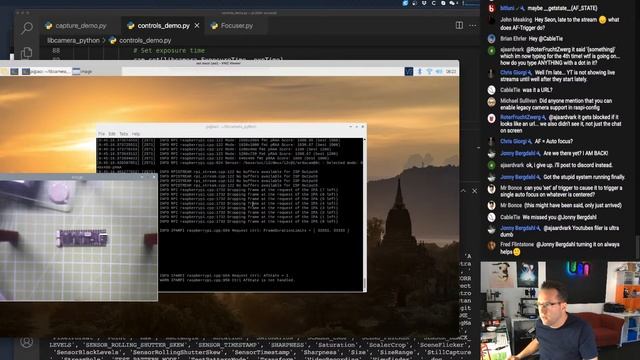Select the pi@aci terminal taskbar entry
Viewport: 640px width, 360px height.
point(46,71)
